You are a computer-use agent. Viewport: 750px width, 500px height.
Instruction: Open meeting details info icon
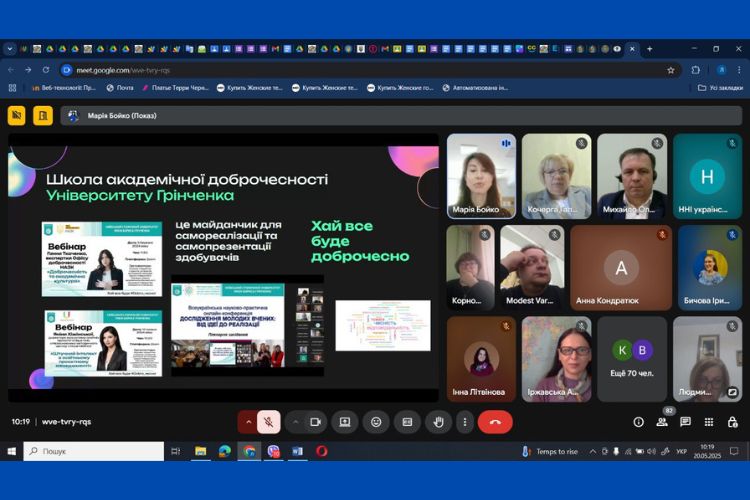pos(638,422)
